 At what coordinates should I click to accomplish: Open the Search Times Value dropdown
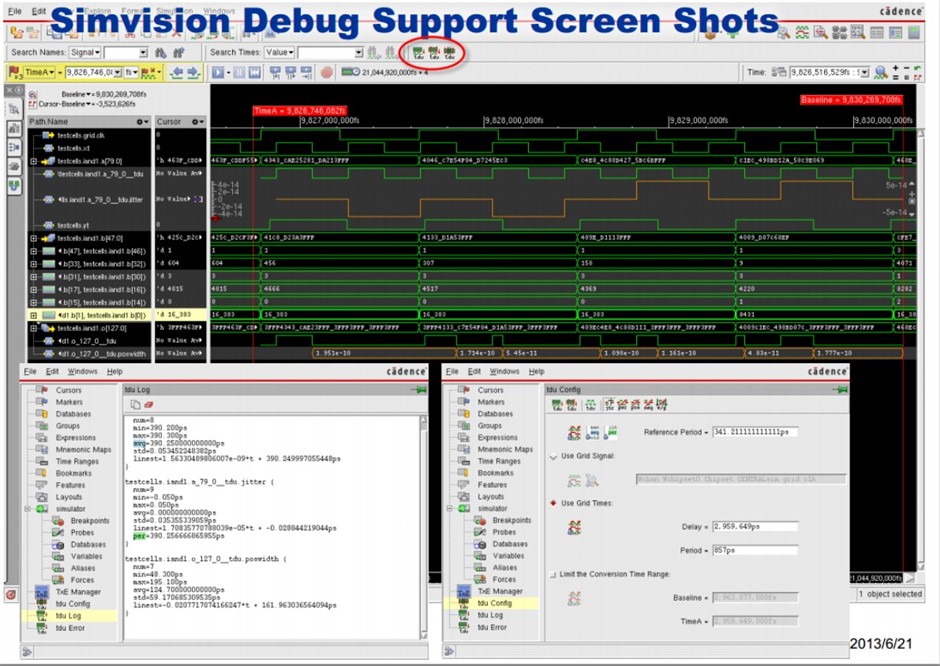point(278,52)
